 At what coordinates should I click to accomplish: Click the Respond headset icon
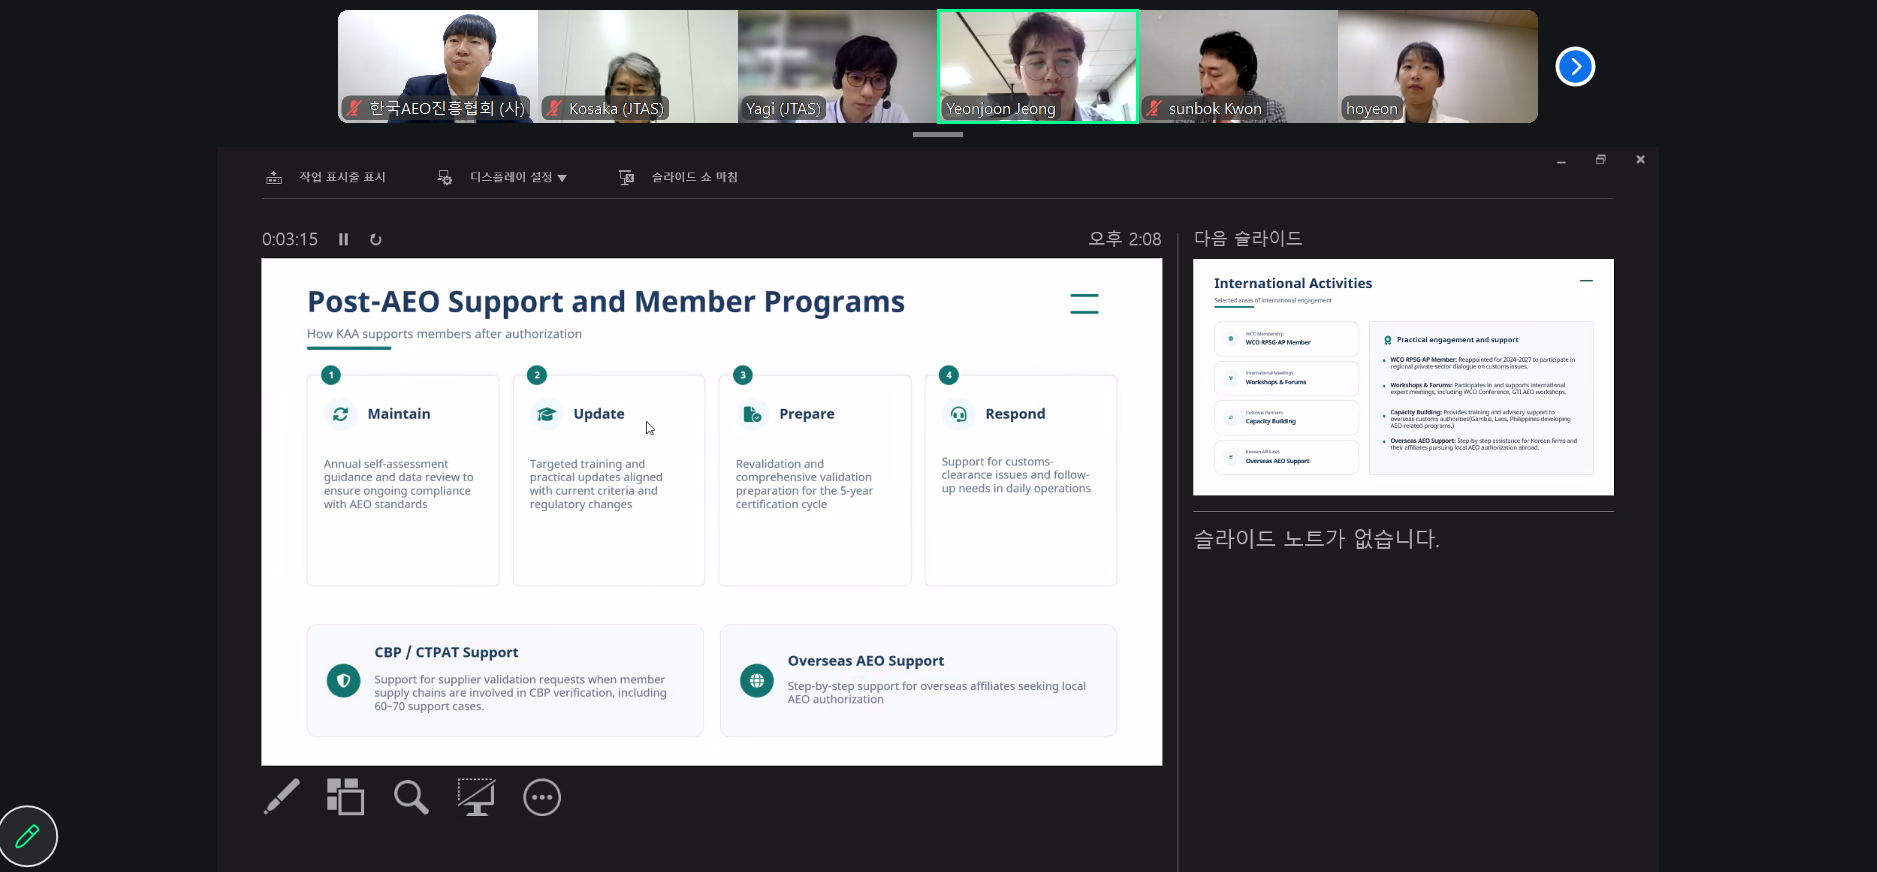click(959, 414)
